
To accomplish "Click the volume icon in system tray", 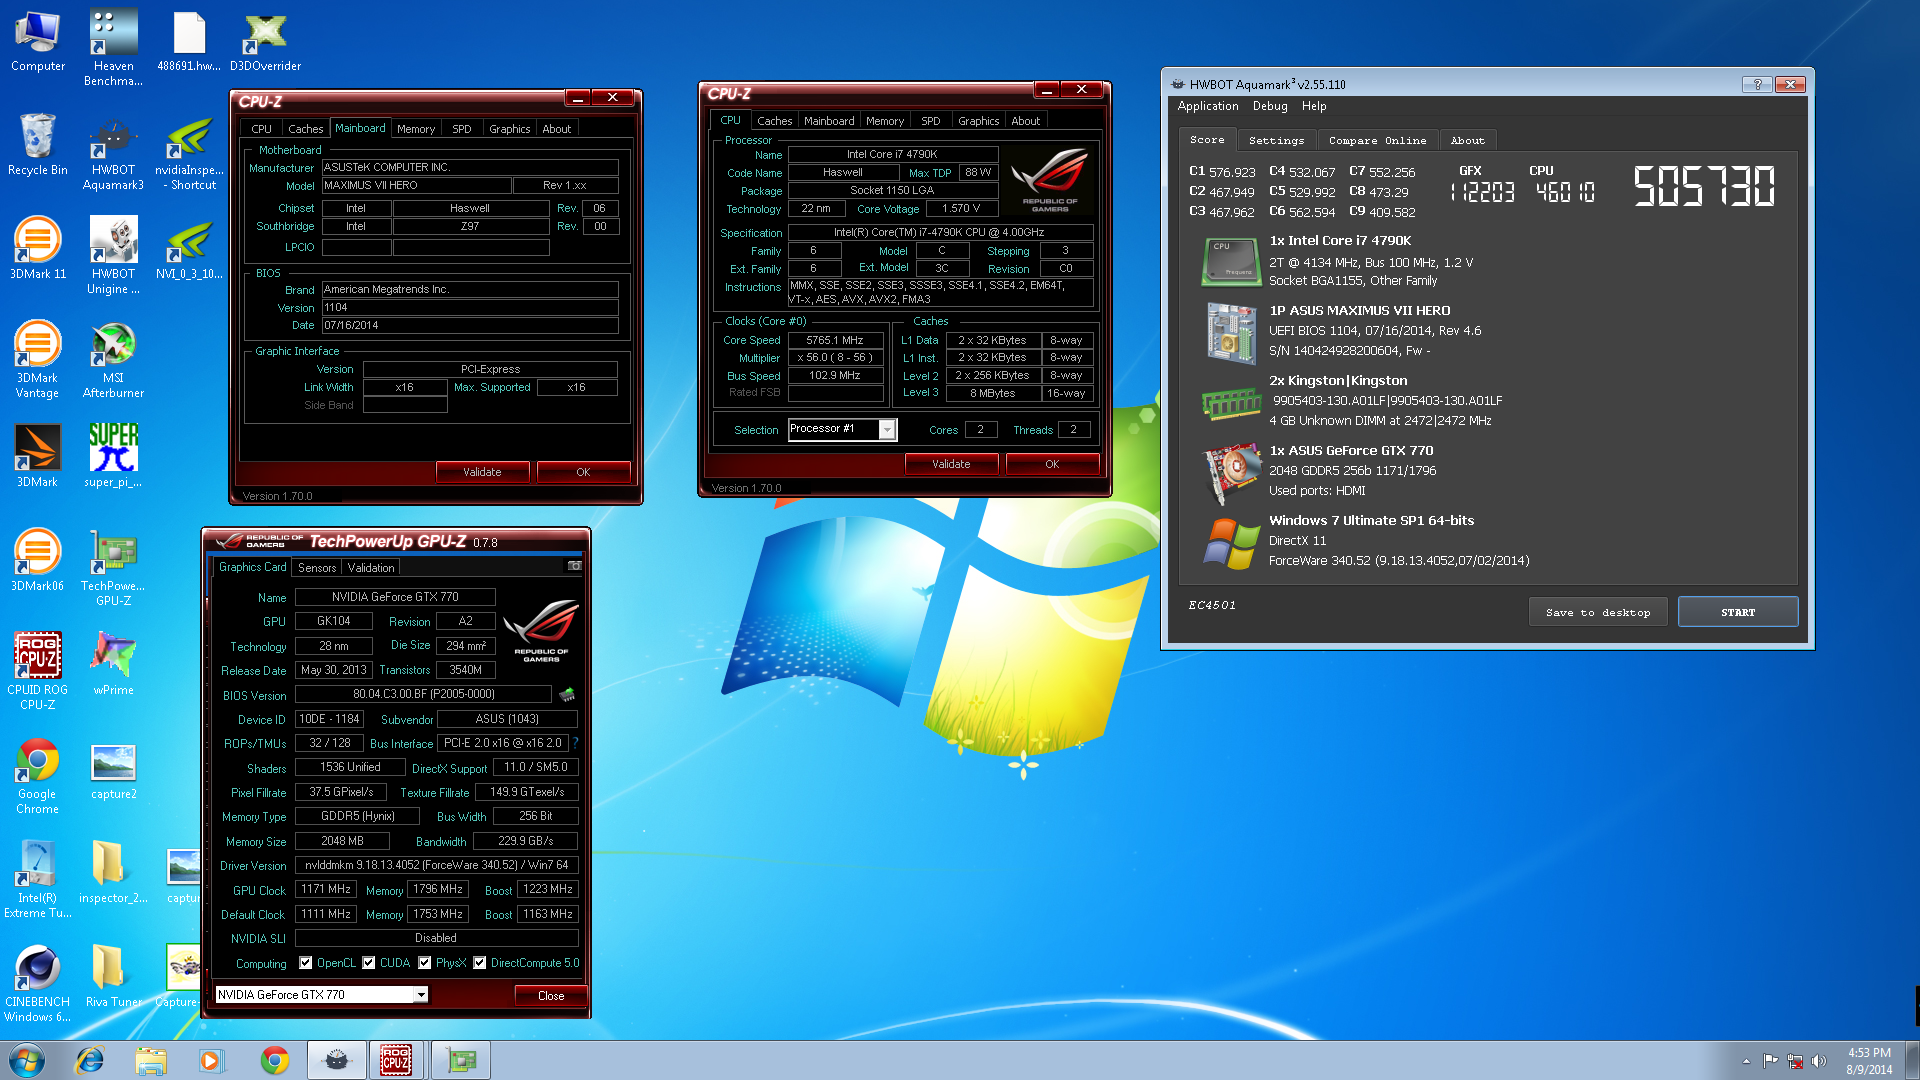I will click(x=1819, y=1061).
